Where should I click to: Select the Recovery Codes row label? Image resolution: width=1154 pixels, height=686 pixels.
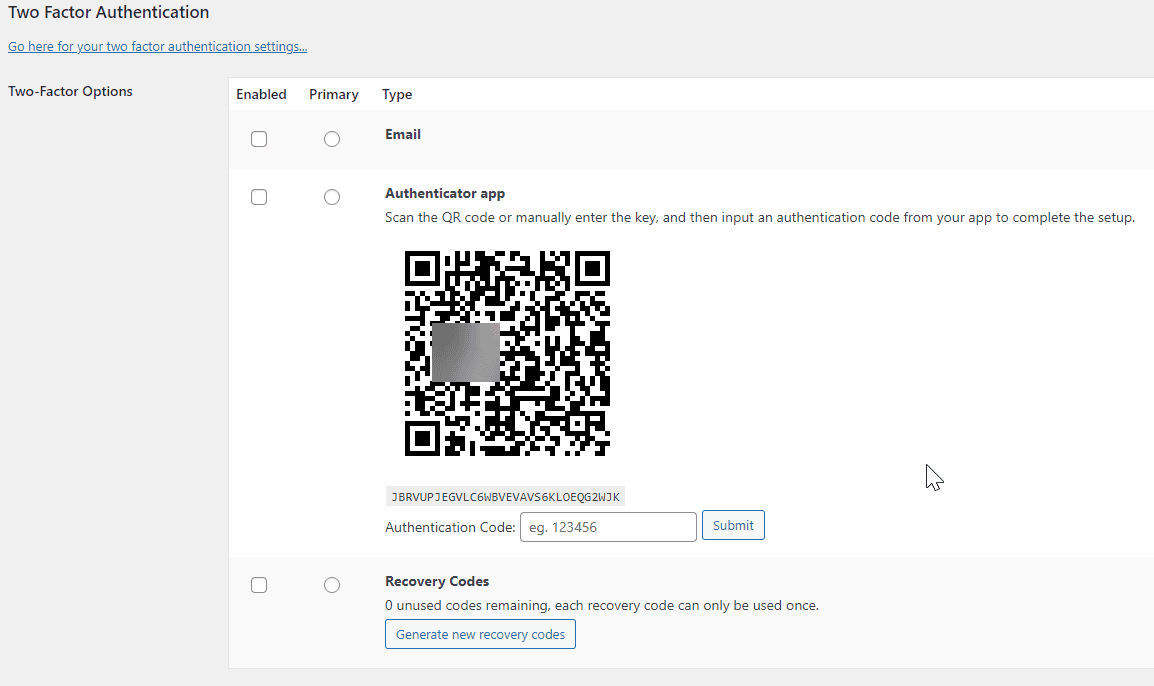(437, 581)
